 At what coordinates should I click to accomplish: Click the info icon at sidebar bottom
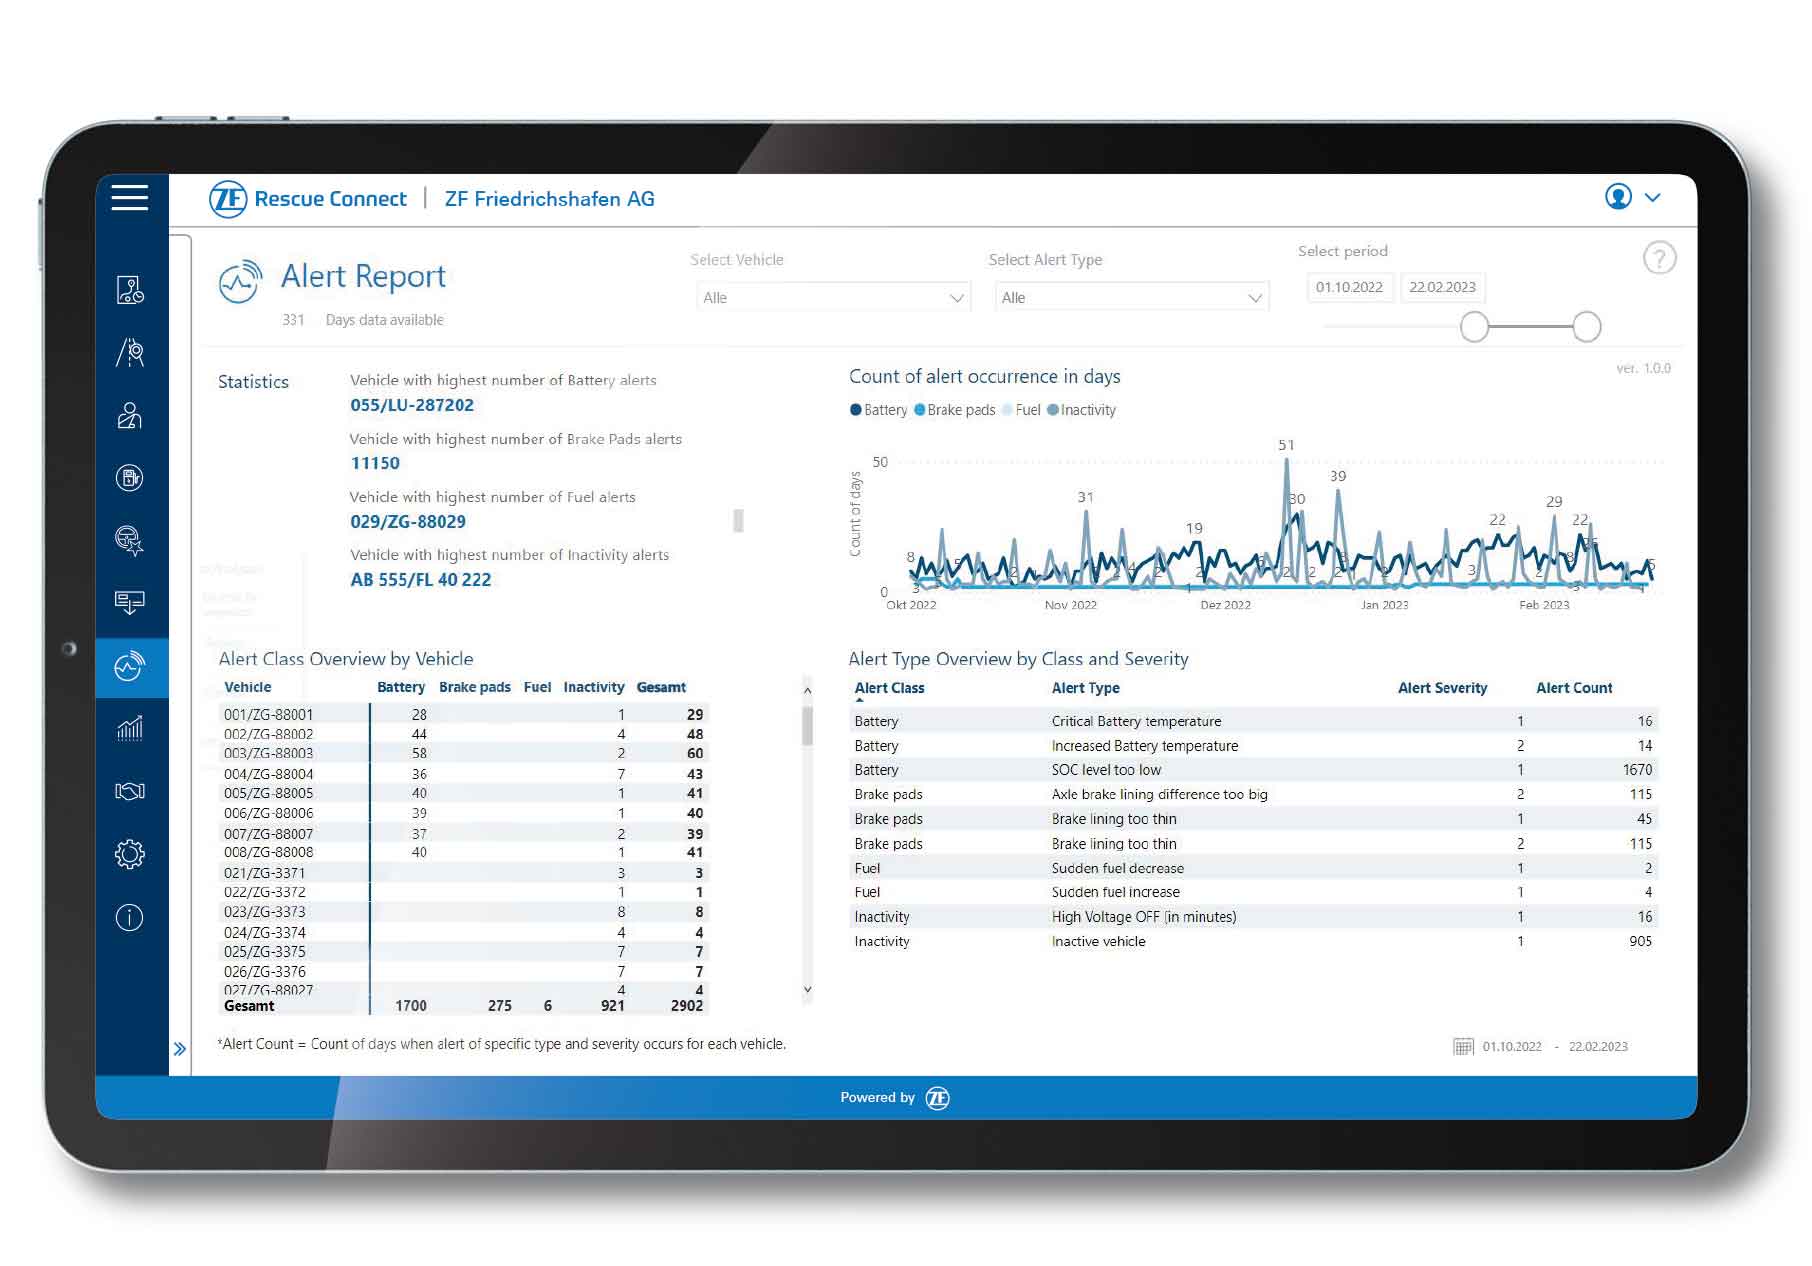point(130,917)
